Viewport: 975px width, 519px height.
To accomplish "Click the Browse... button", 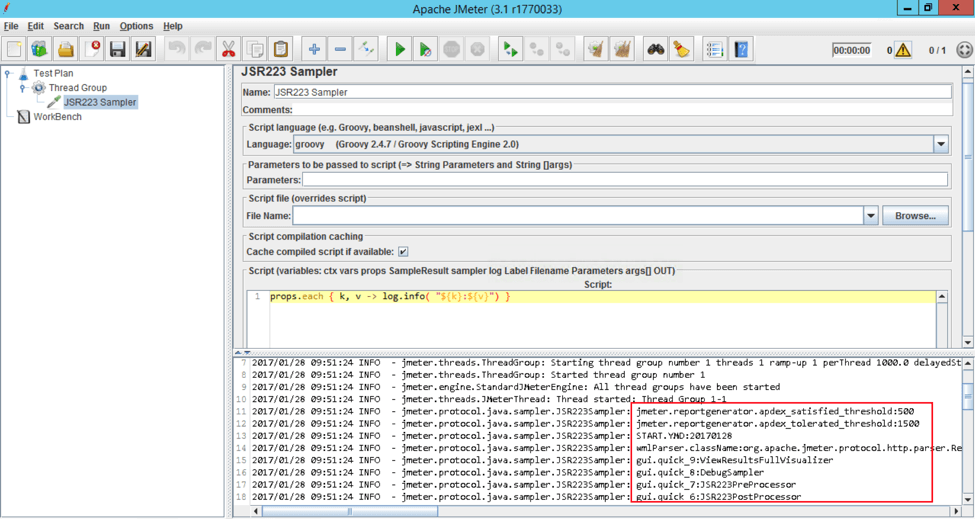I will pos(915,216).
